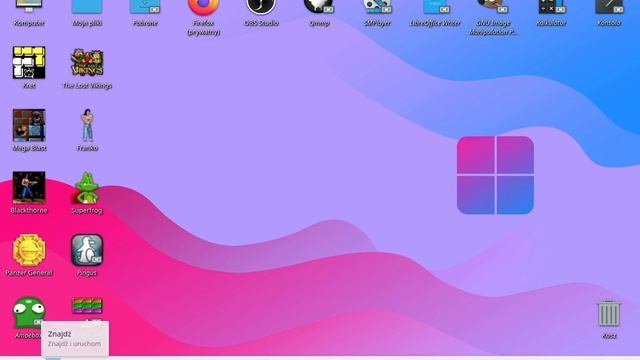Image resolution: width=640 pixels, height=360 pixels.
Task: Launch Firefox (prywatny) from the desktop
Action: (x=203, y=7)
